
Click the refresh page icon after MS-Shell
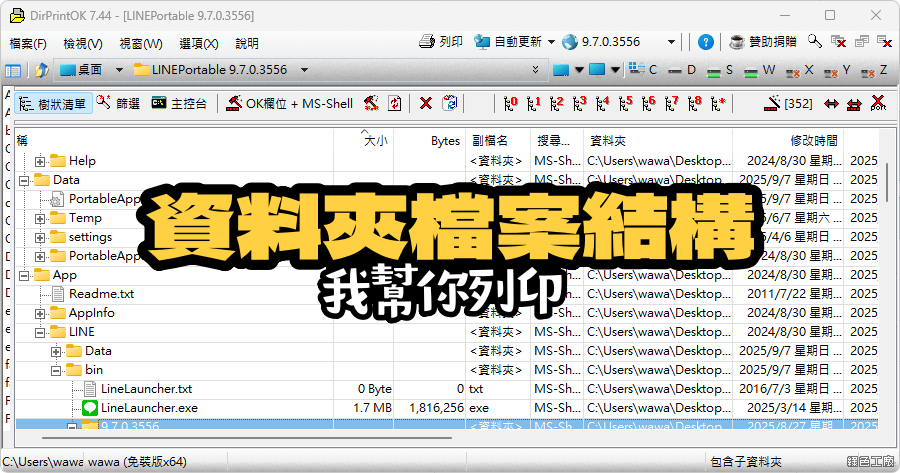[394, 103]
